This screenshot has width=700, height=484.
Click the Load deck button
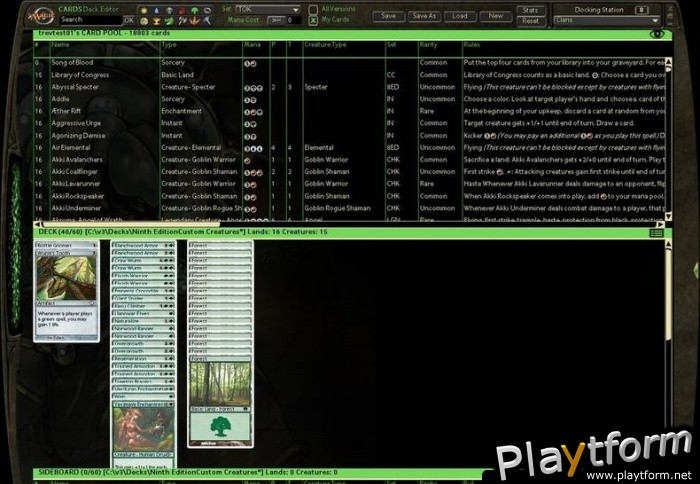coord(460,16)
